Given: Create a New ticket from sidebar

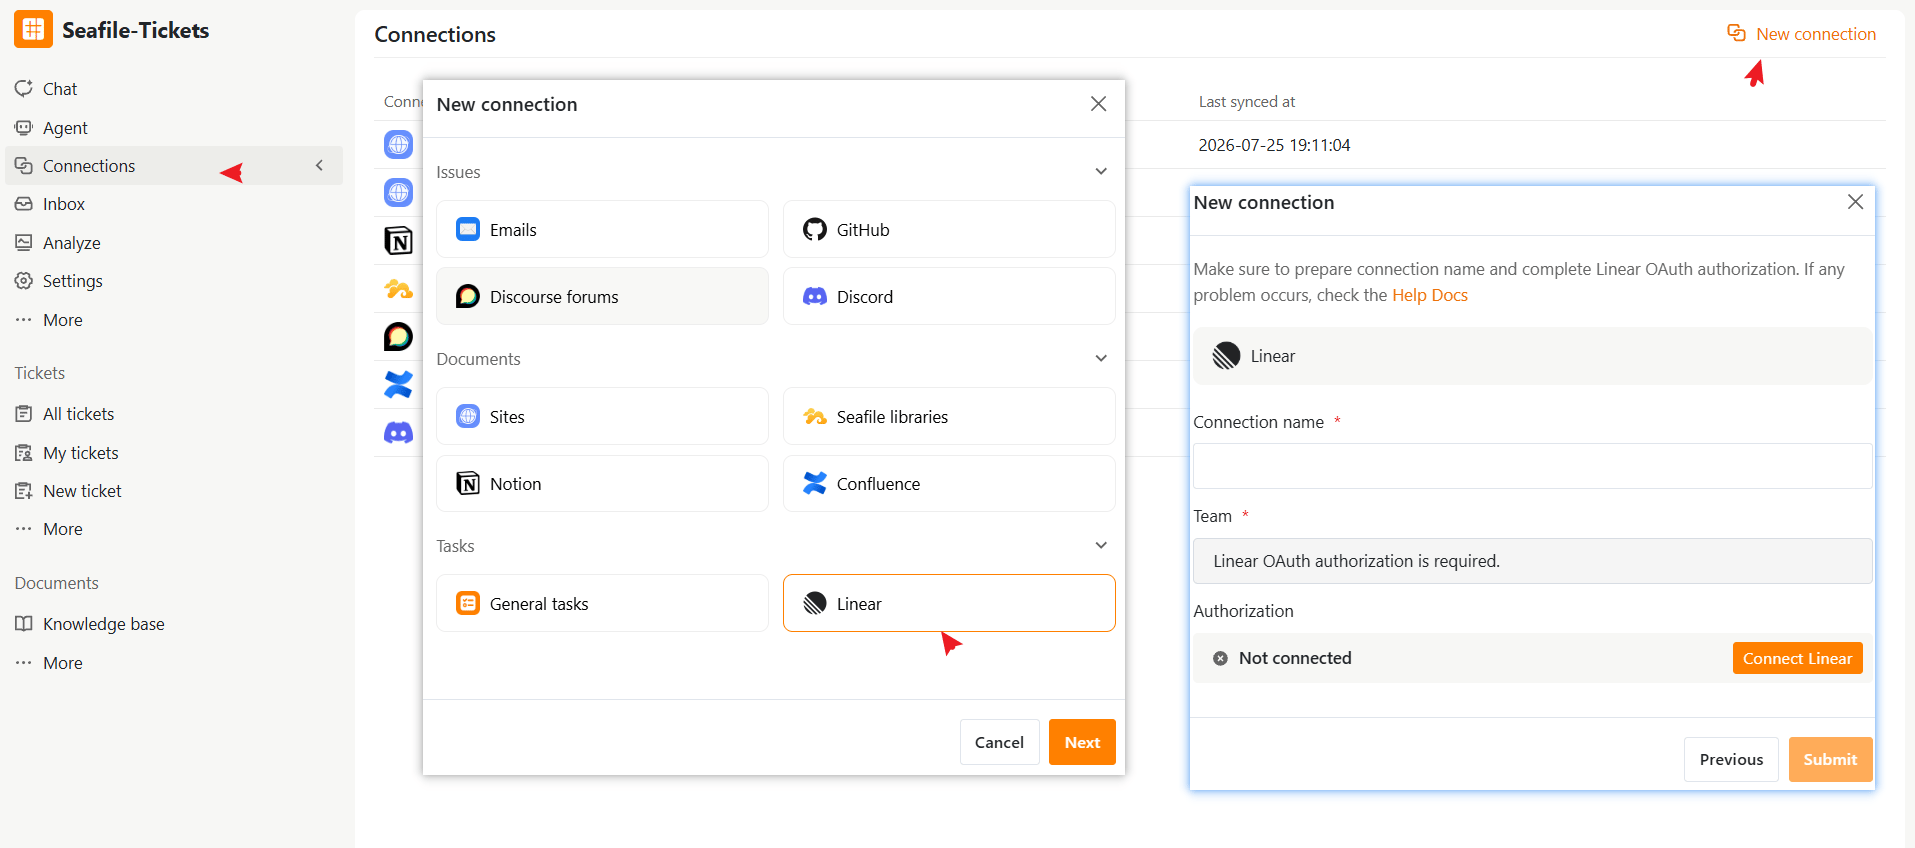Looking at the screenshot, I should pyautogui.click(x=82, y=491).
